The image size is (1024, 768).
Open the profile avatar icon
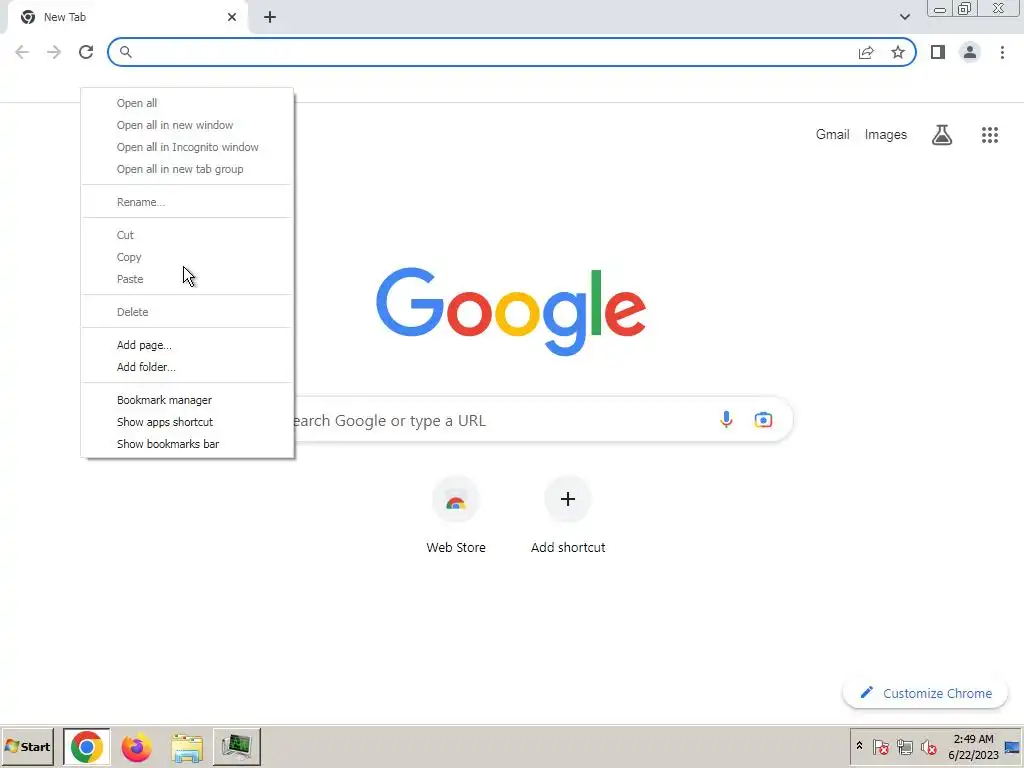(970, 52)
